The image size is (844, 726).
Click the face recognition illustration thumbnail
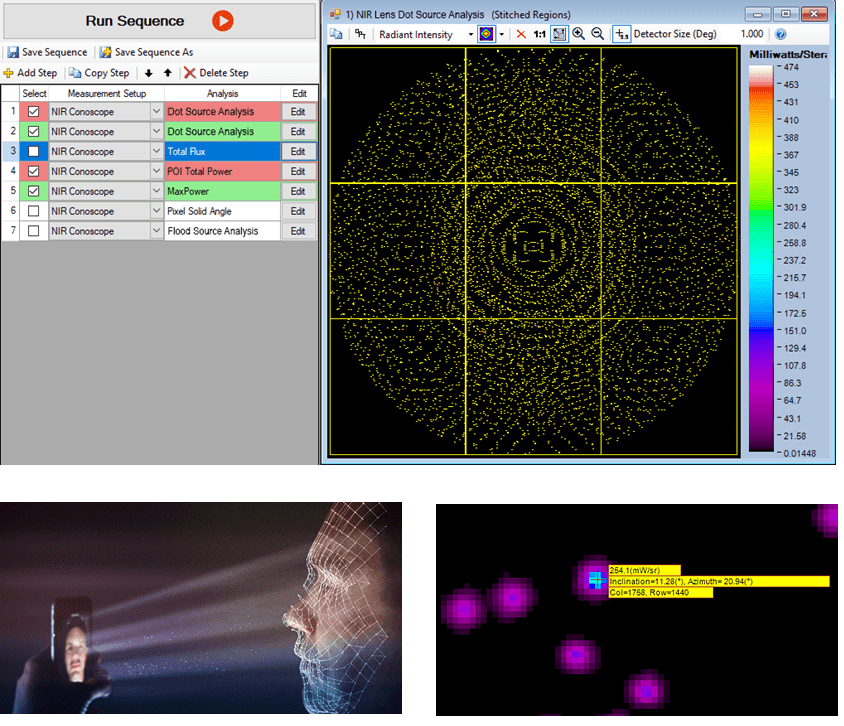[x=201, y=608]
